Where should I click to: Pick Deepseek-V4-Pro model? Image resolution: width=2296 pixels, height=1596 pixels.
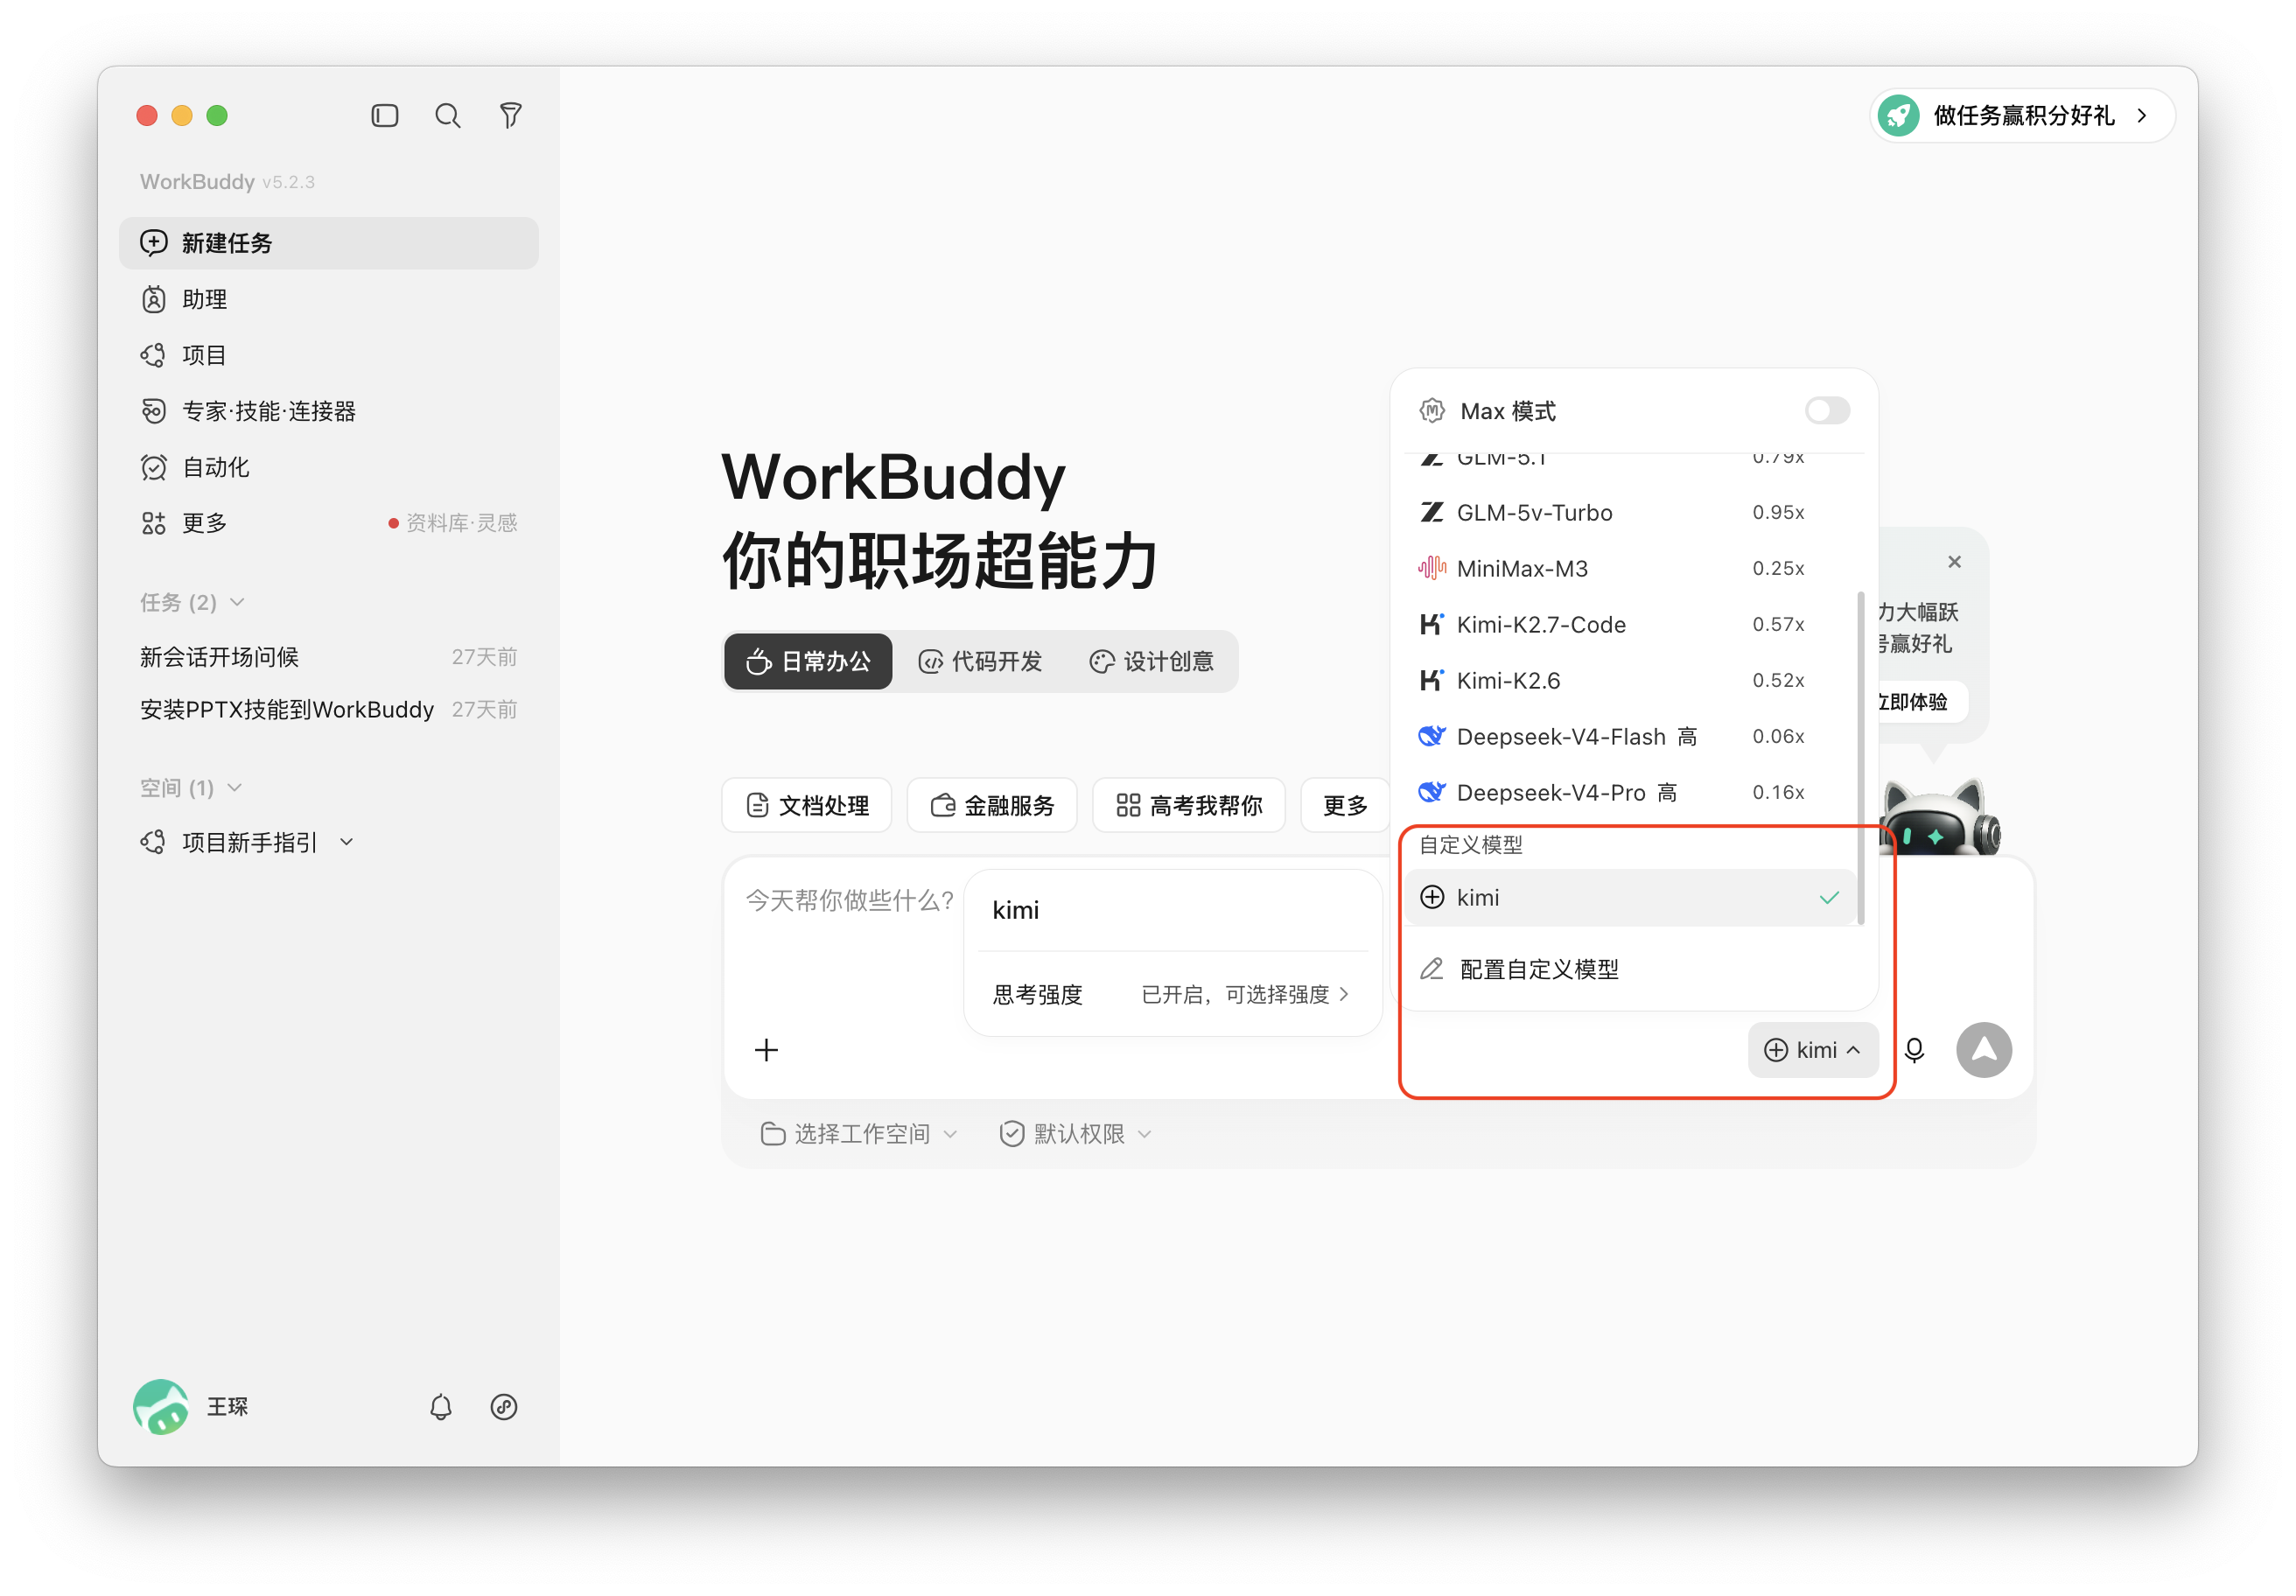click(x=1632, y=793)
